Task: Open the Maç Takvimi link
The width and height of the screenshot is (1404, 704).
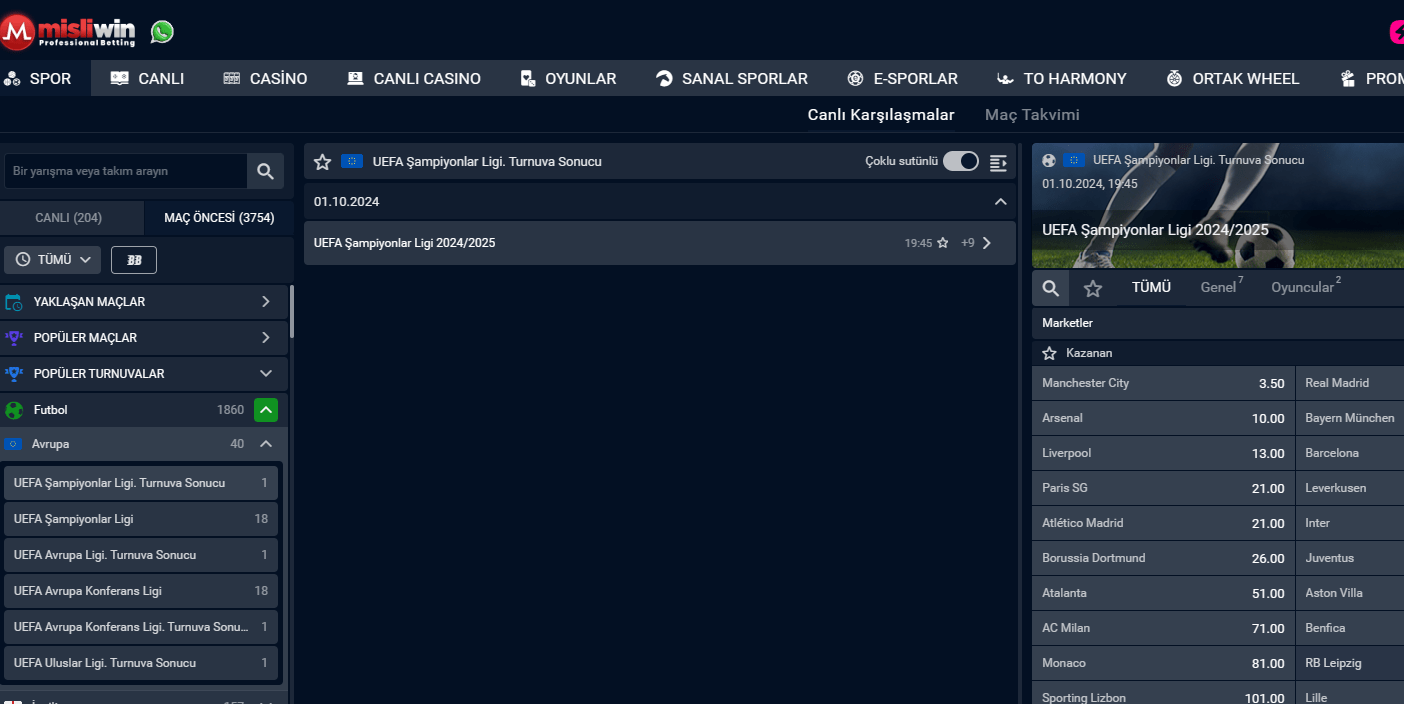Action: [x=1032, y=115]
